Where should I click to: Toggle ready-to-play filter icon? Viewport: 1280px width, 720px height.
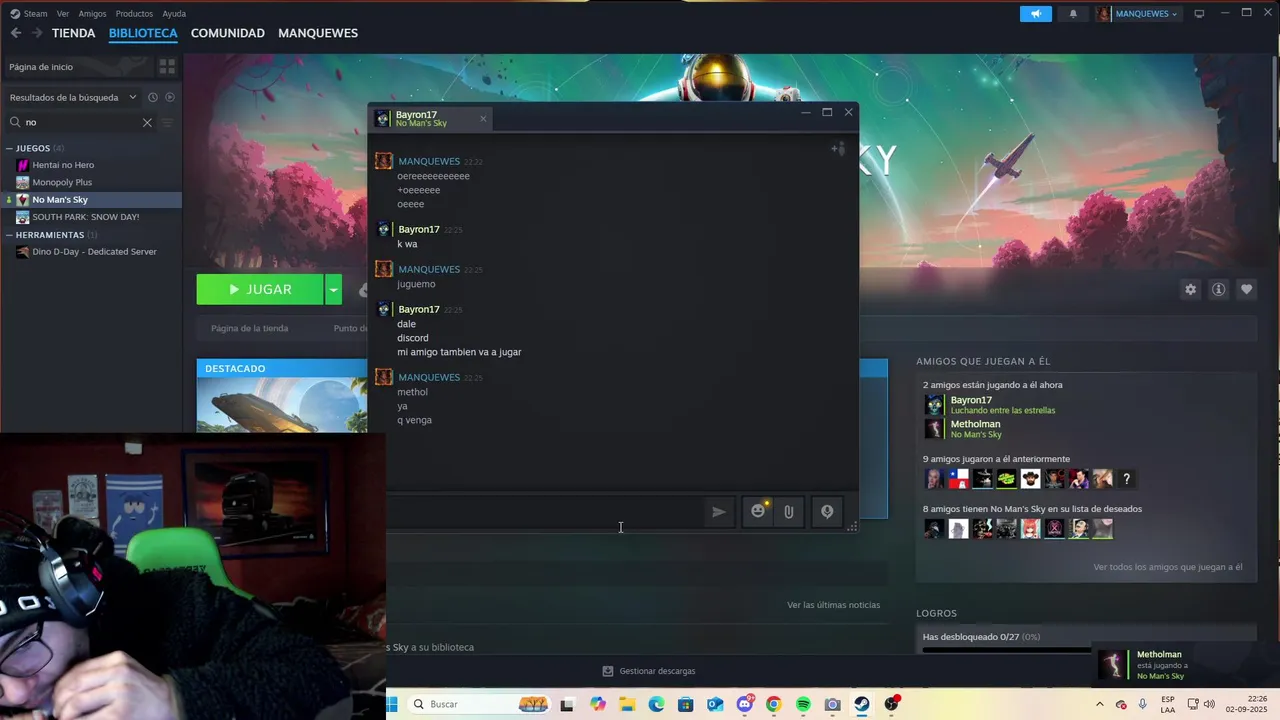click(x=170, y=97)
